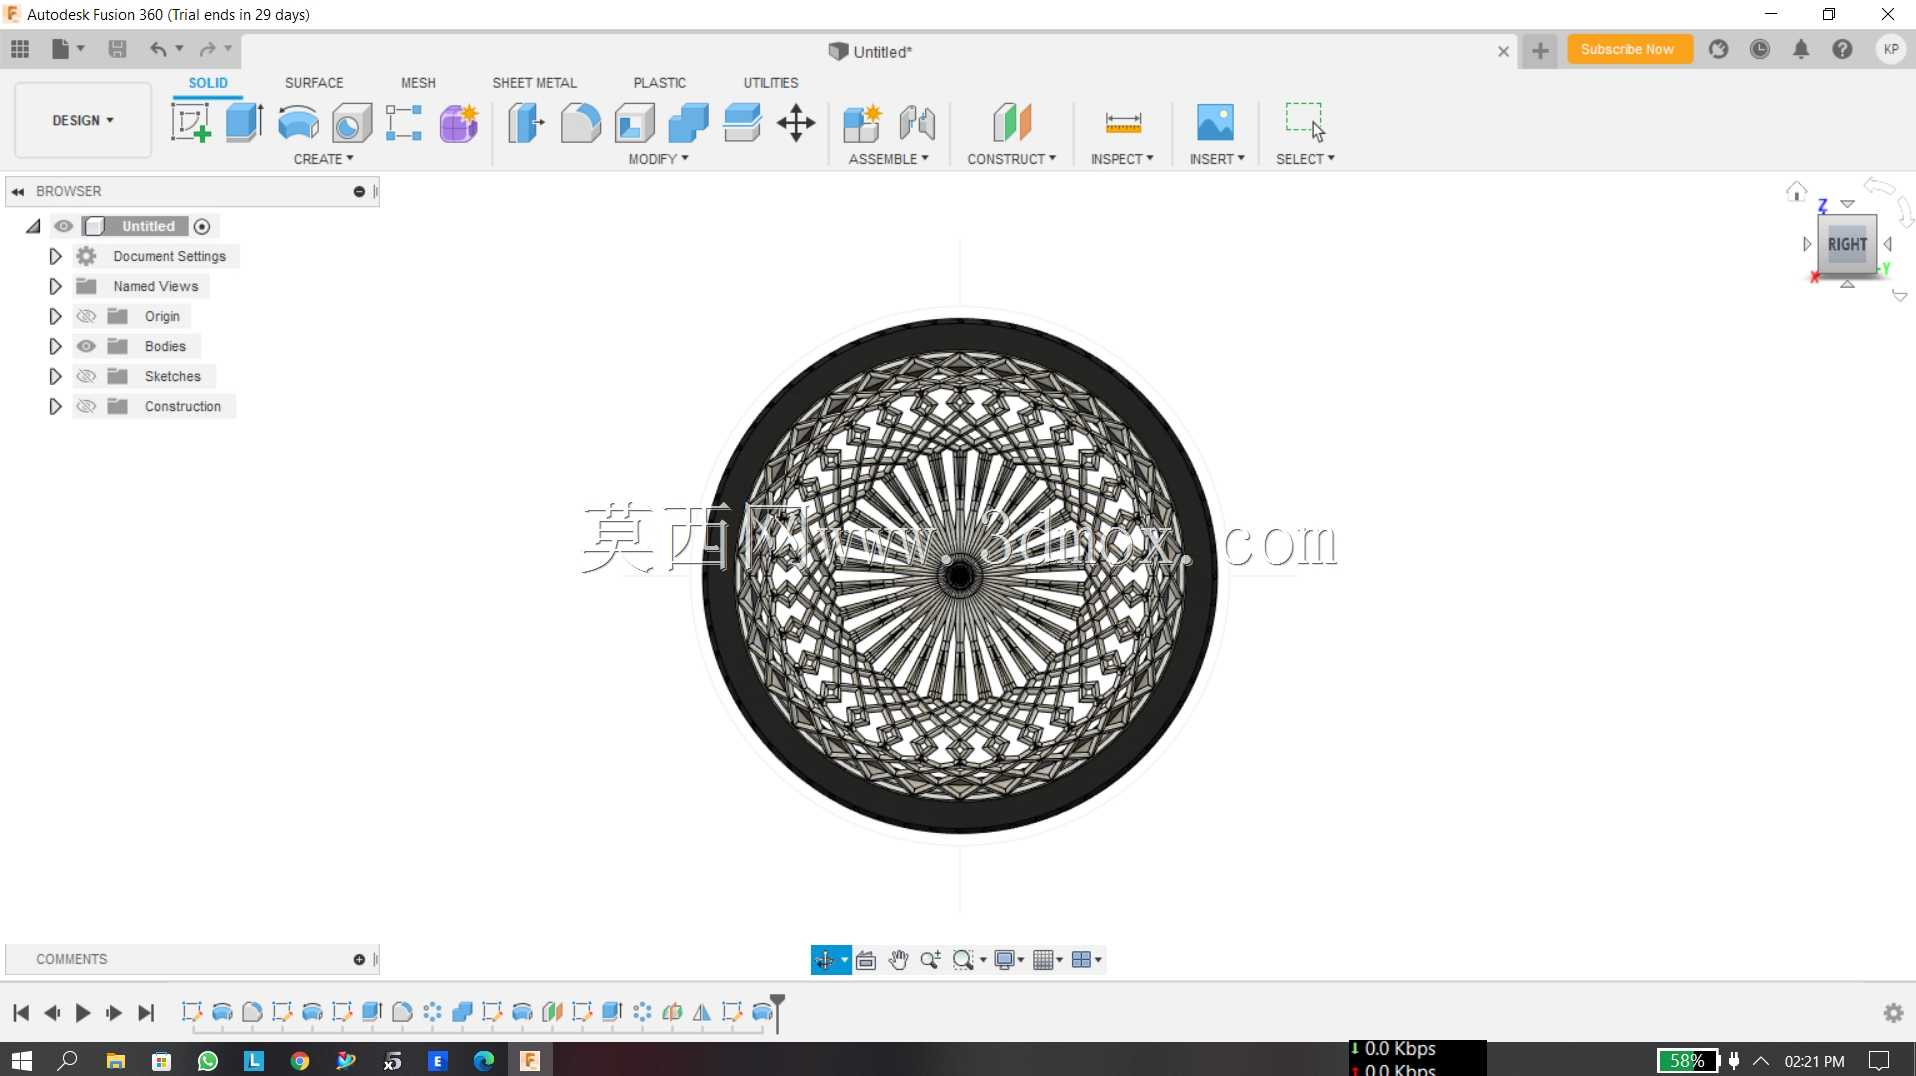Screen dimensions: 1916x1076
Task: Switch to the SOLID tab
Action: (208, 83)
